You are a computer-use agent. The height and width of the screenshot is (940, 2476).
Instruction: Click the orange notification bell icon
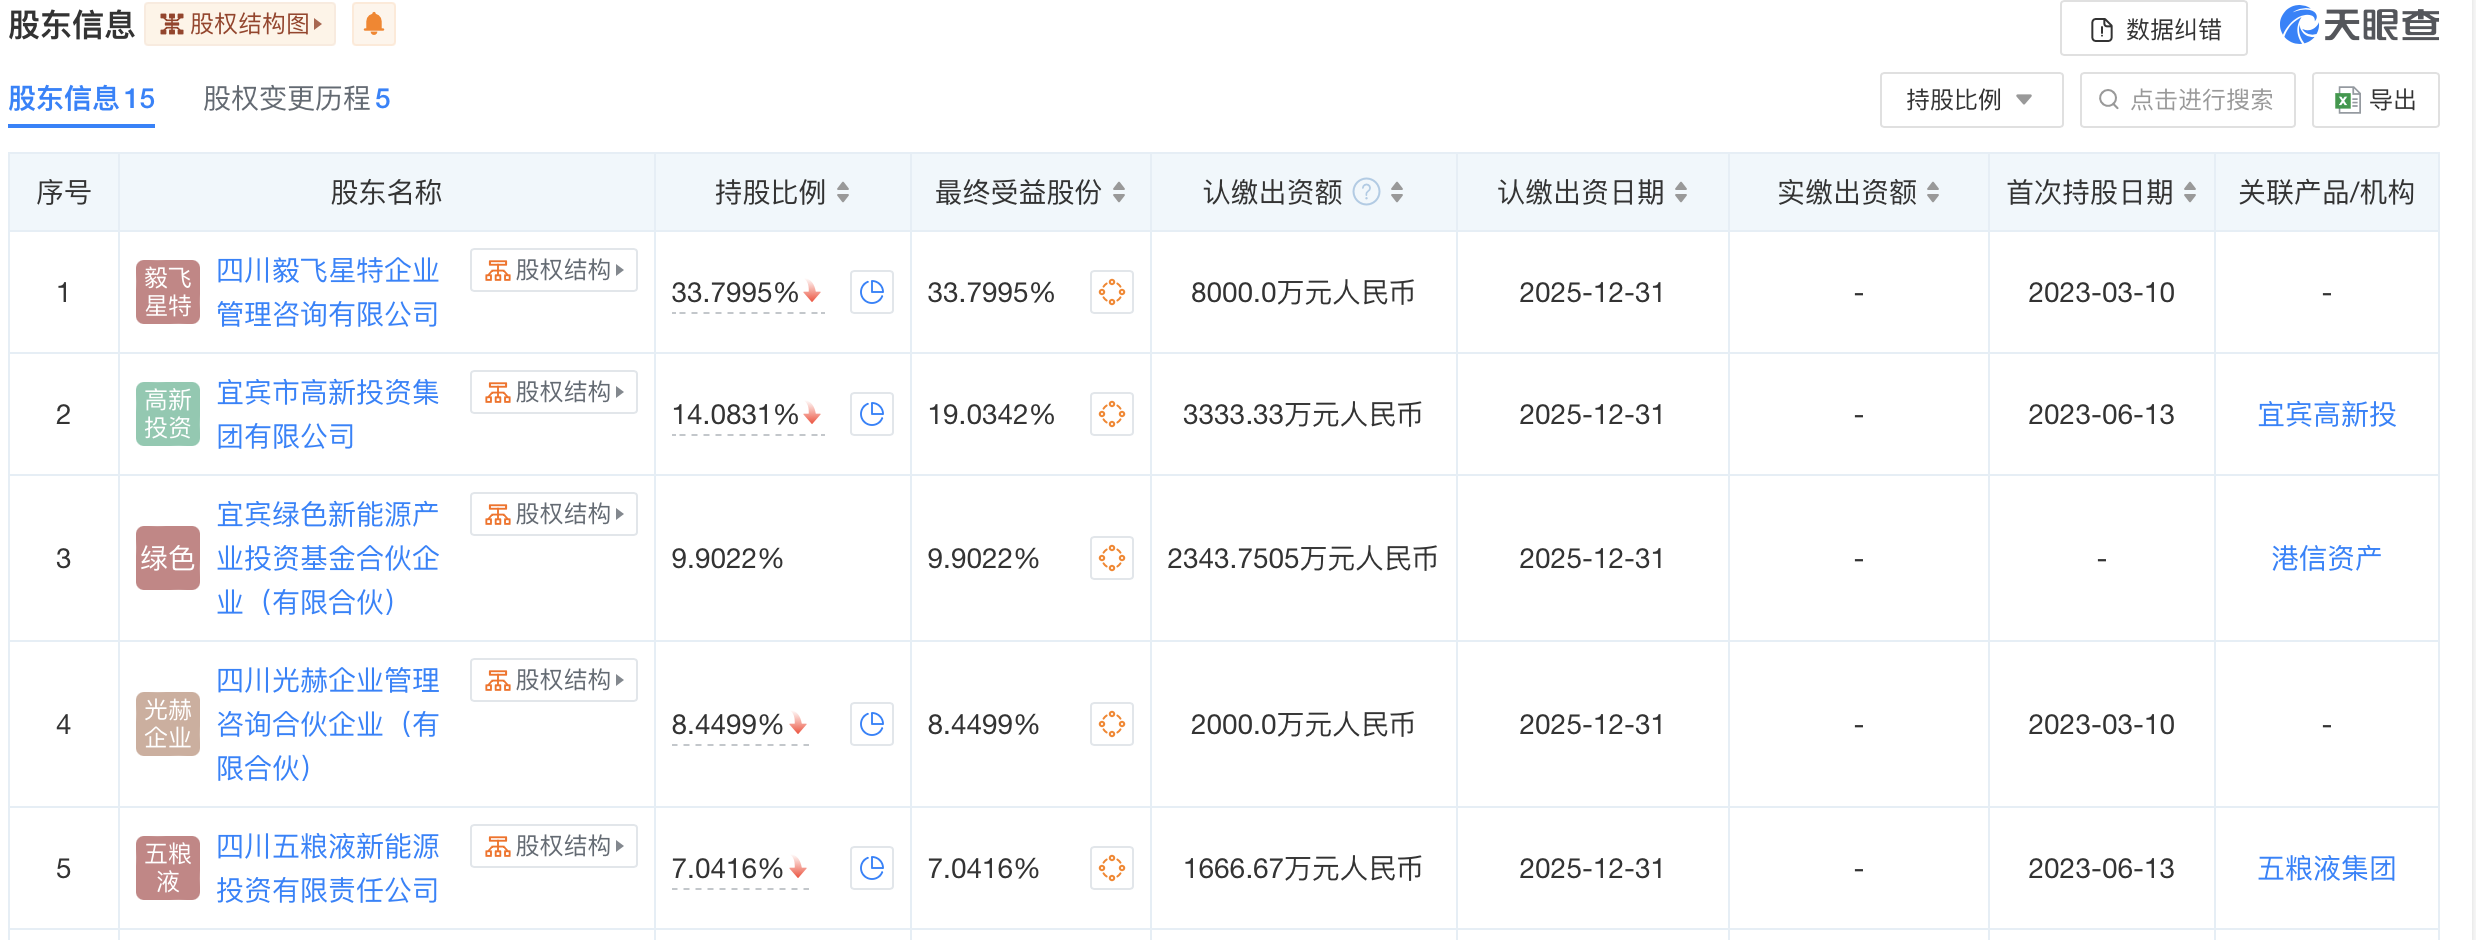point(373,24)
